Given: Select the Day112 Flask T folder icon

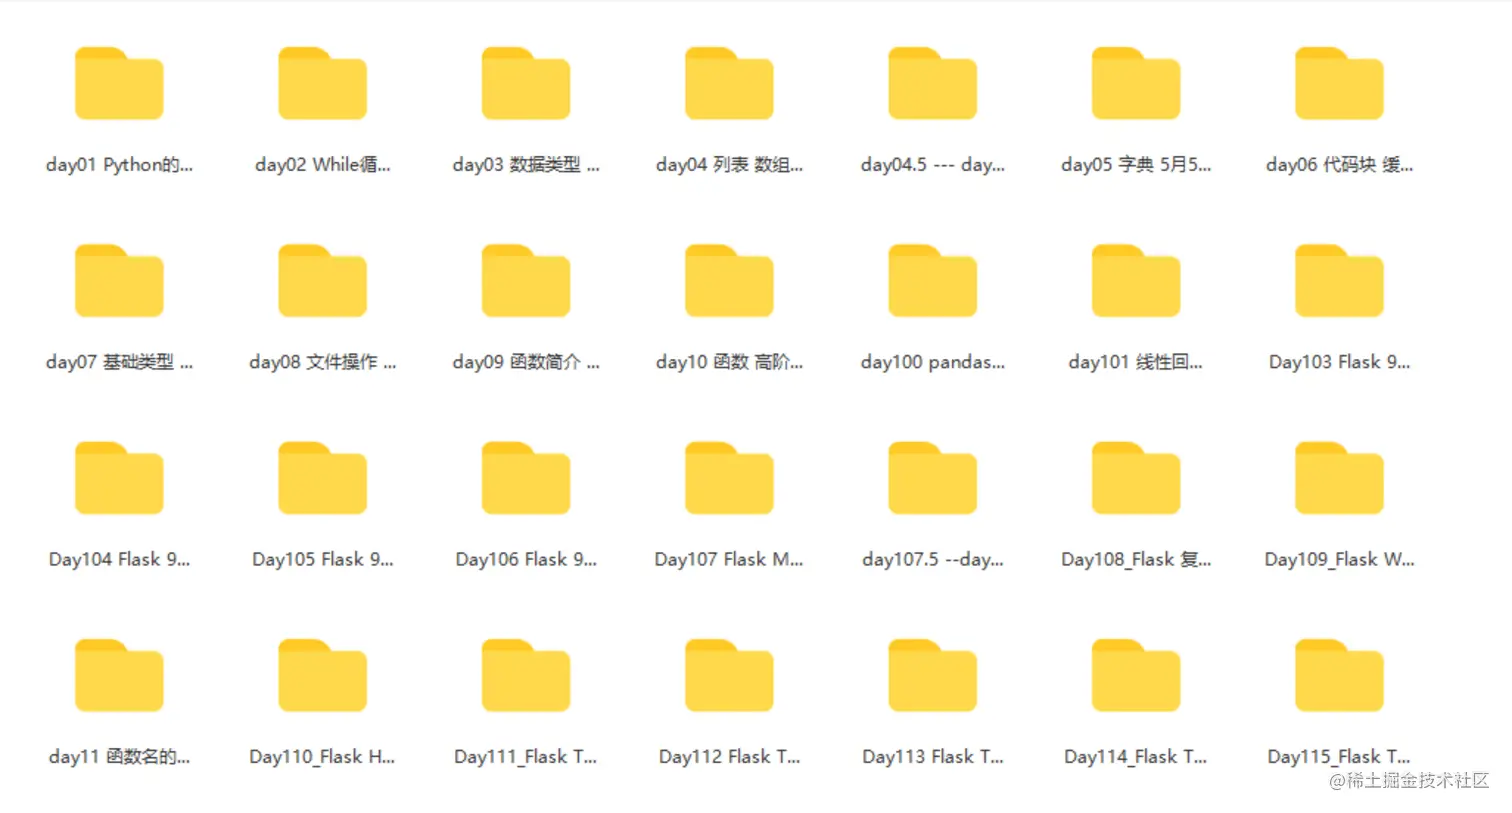Looking at the screenshot, I should (x=729, y=675).
